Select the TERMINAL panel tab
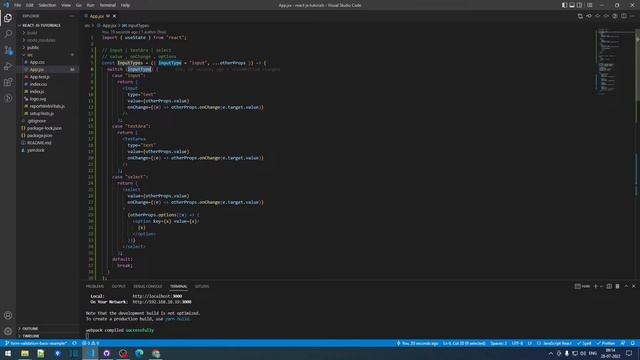This screenshot has width=640, height=360. pyautogui.click(x=179, y=286)
